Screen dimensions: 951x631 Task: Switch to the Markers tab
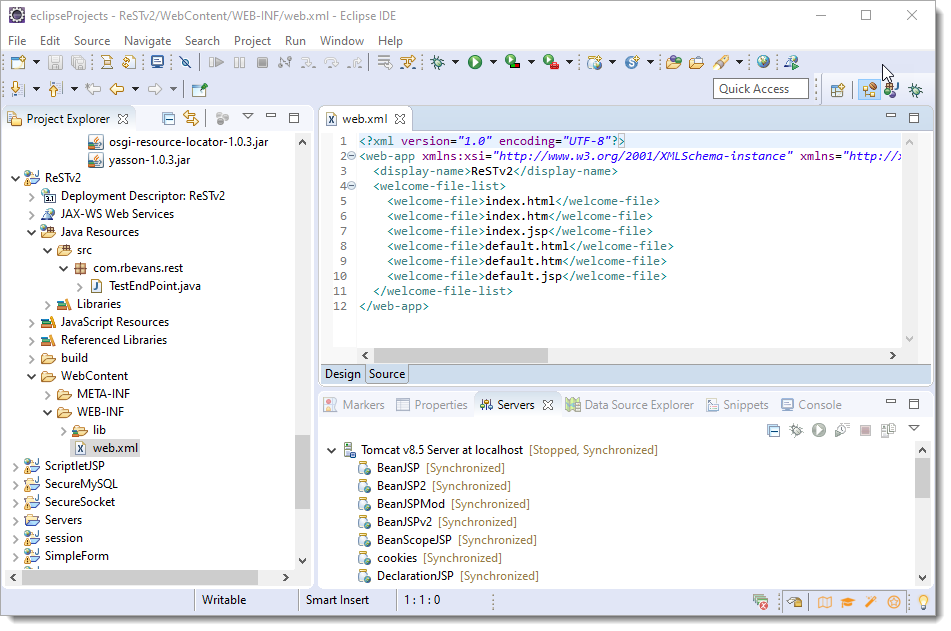(354, 405)
